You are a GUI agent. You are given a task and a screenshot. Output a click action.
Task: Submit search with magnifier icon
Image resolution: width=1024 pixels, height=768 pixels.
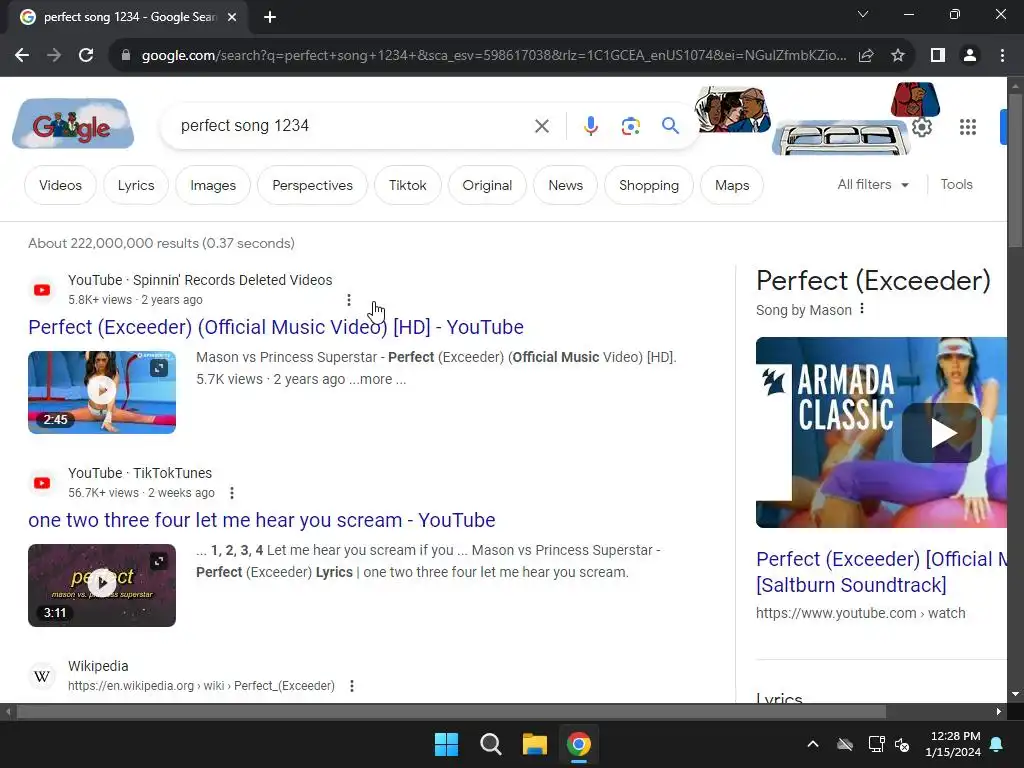coord(670,125)
